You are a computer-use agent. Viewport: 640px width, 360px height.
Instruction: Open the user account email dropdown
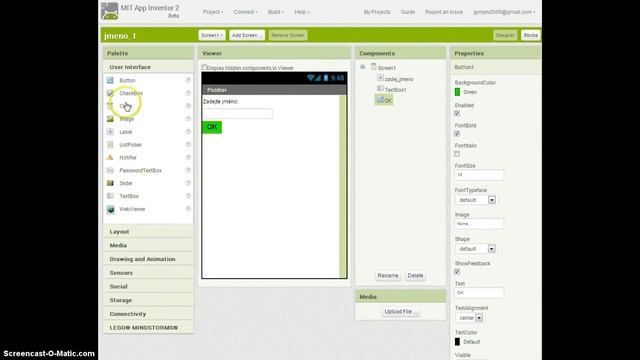click(504, 12)
